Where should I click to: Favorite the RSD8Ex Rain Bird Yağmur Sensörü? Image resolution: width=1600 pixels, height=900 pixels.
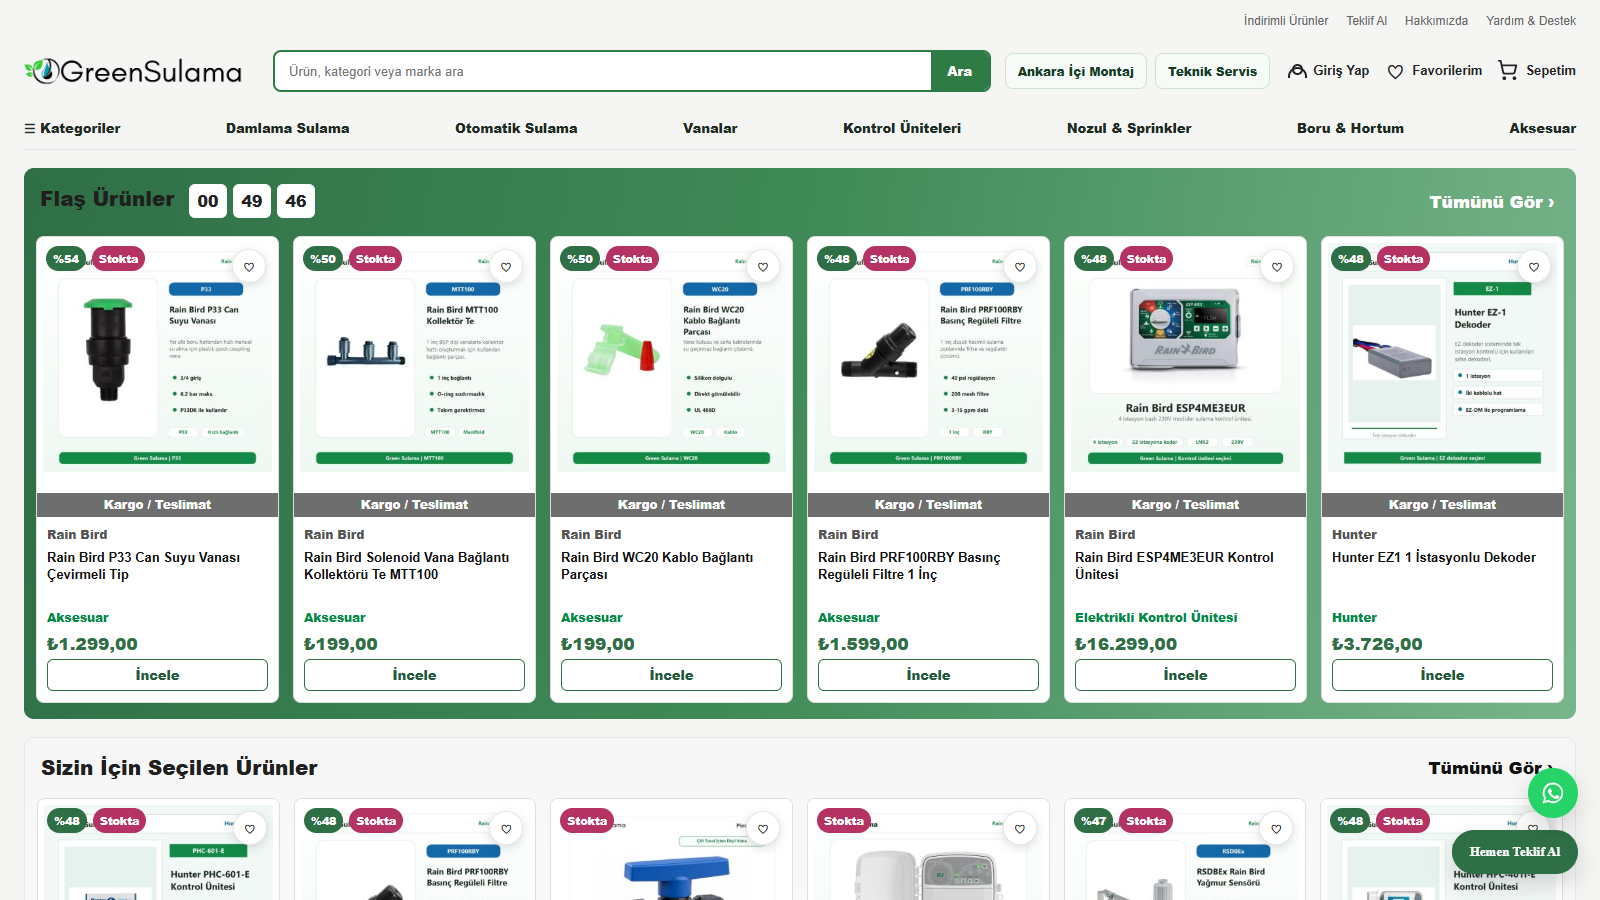coord(1276,829)
